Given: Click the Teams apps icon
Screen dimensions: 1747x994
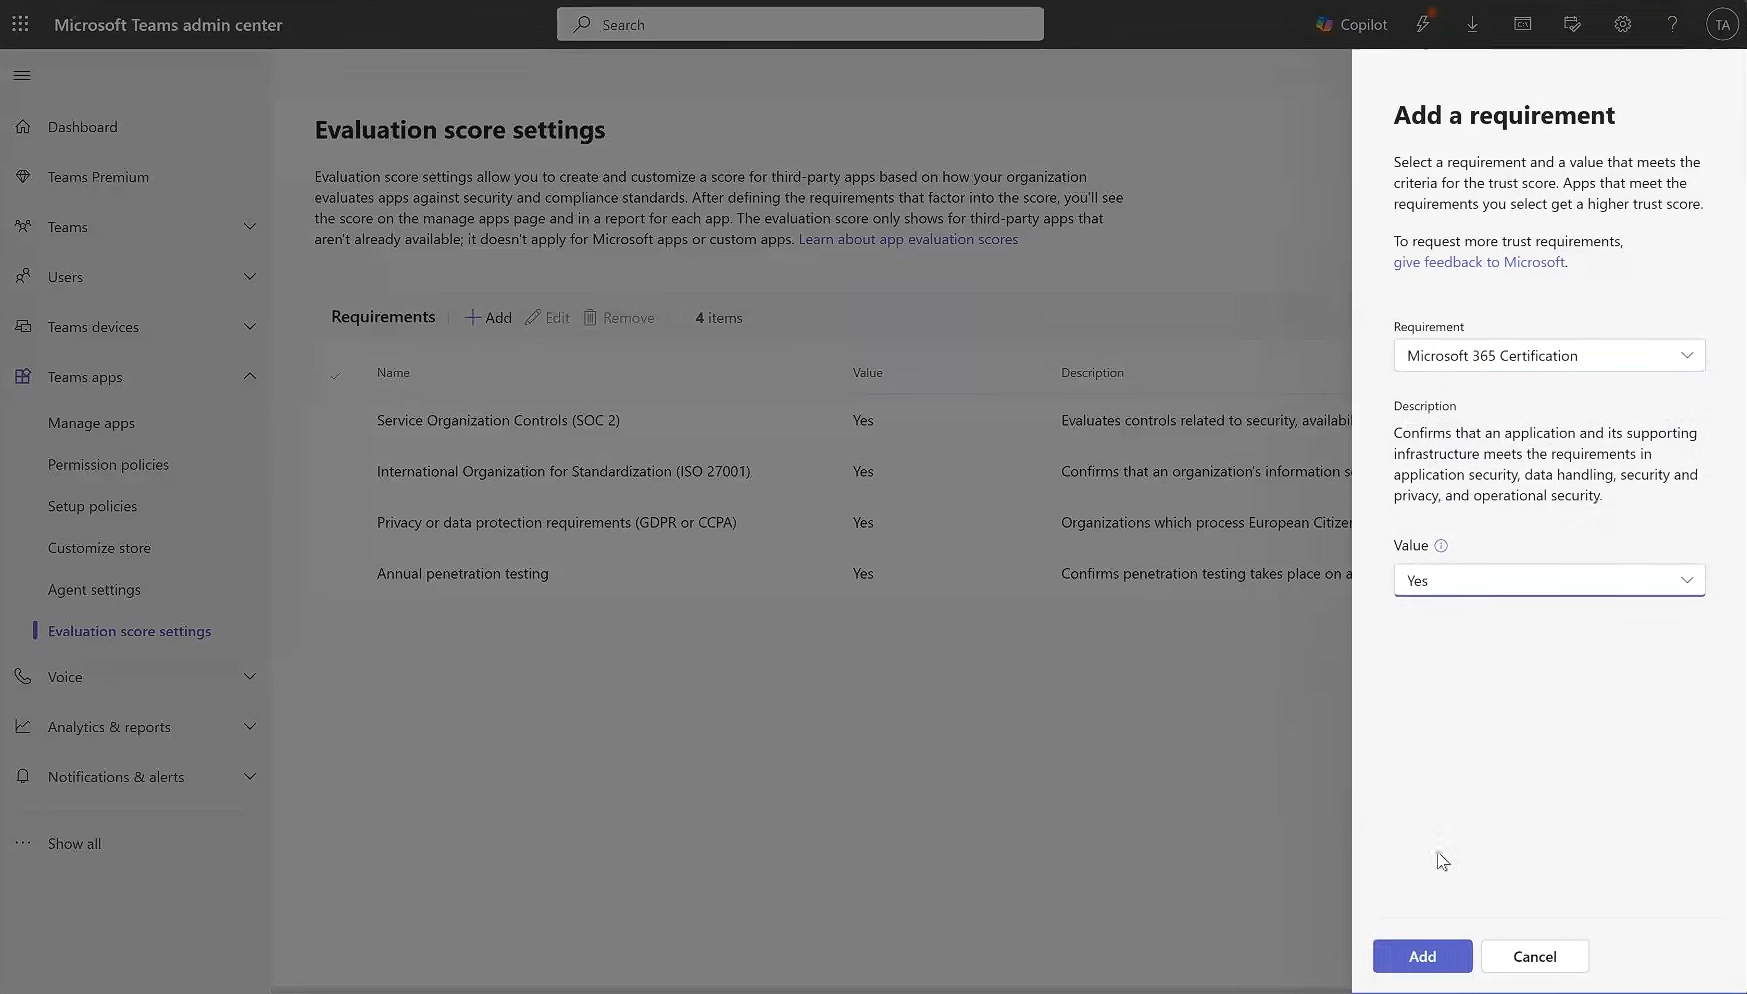Looking at the screenshot, I should click(23, 376).
